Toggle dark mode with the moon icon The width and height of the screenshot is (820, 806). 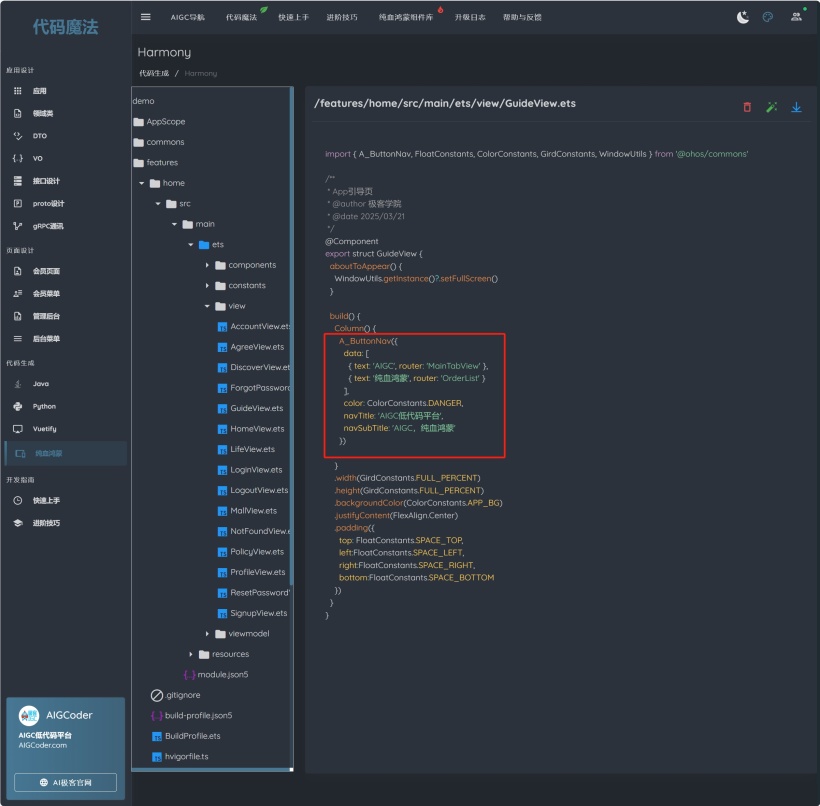tap(742, 17)
